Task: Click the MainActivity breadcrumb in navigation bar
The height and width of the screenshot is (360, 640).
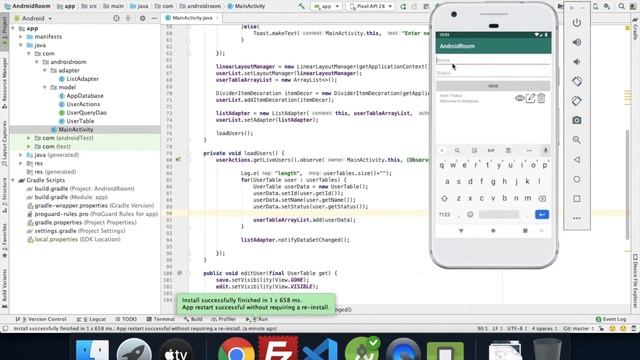Action: tap(246, 6)
